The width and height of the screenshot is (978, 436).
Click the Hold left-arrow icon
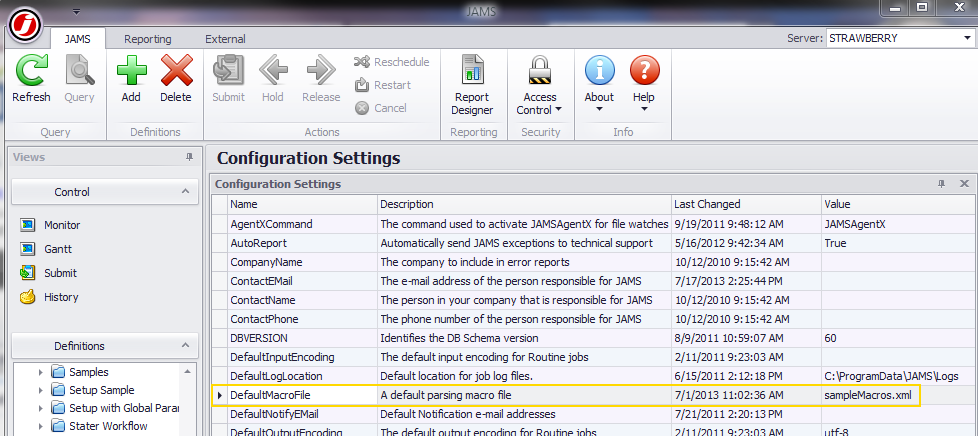pos(273,70)
